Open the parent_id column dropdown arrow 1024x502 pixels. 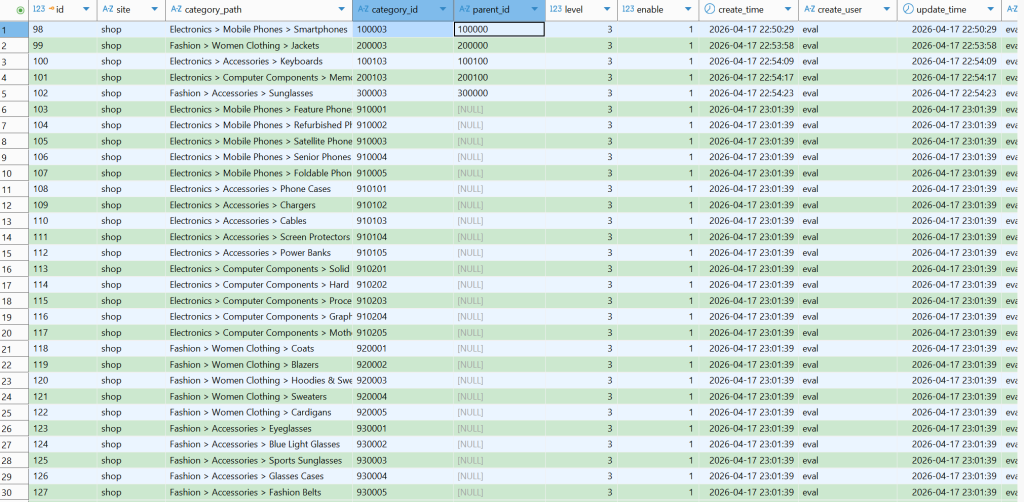click(x=535, y=10)
